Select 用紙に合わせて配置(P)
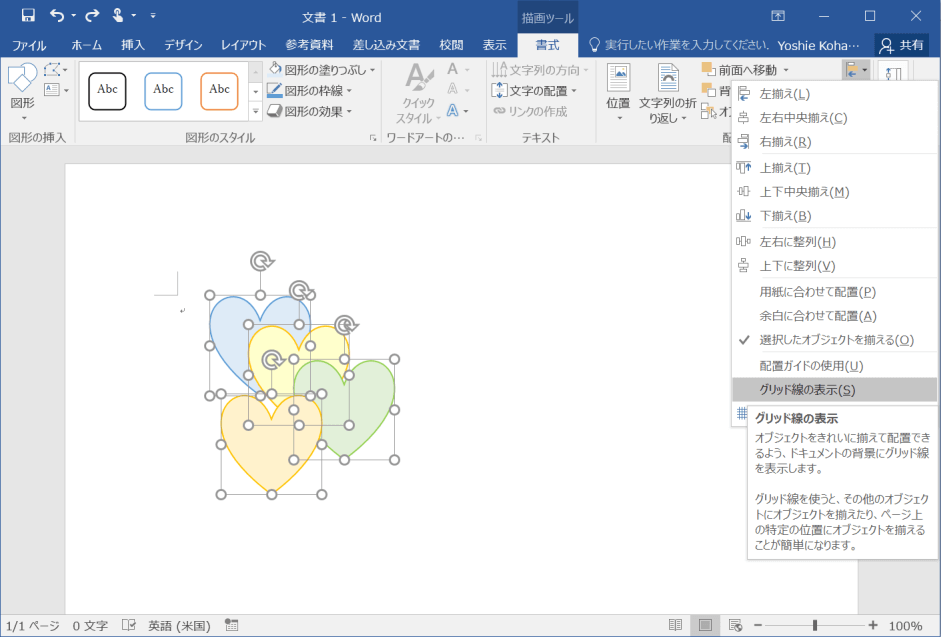Viewport: 941px width, 637px height. 834,292
